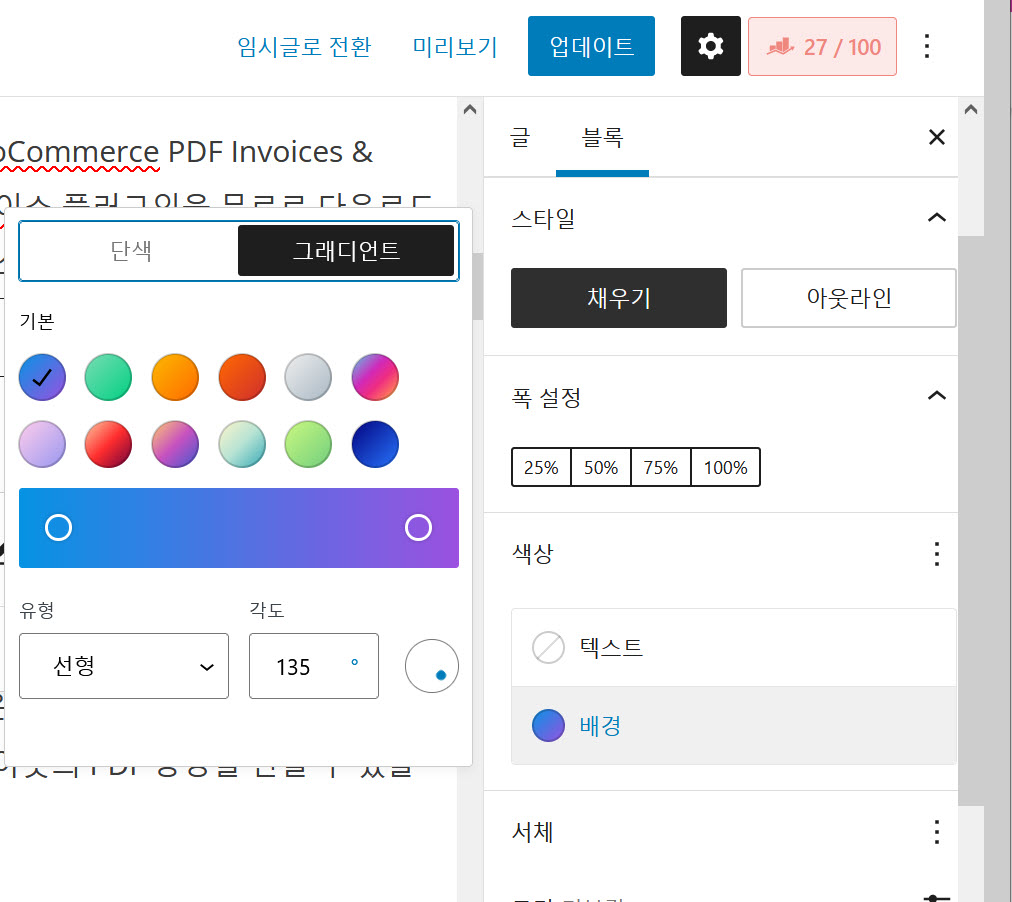Open the editor options kebab menu
The image size is (1012, 902).
pyautogui.click(x=927, y=46)
